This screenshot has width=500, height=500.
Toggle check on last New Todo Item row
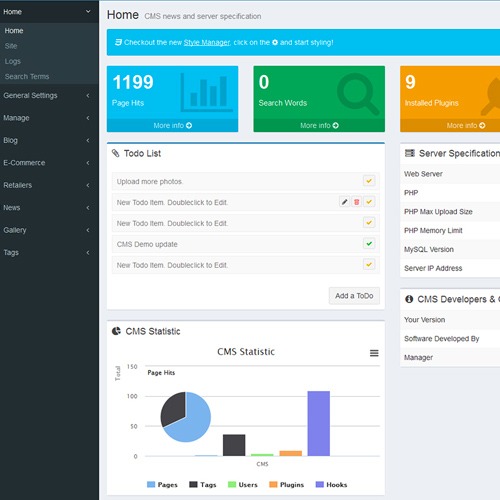[x=369, y=265]
